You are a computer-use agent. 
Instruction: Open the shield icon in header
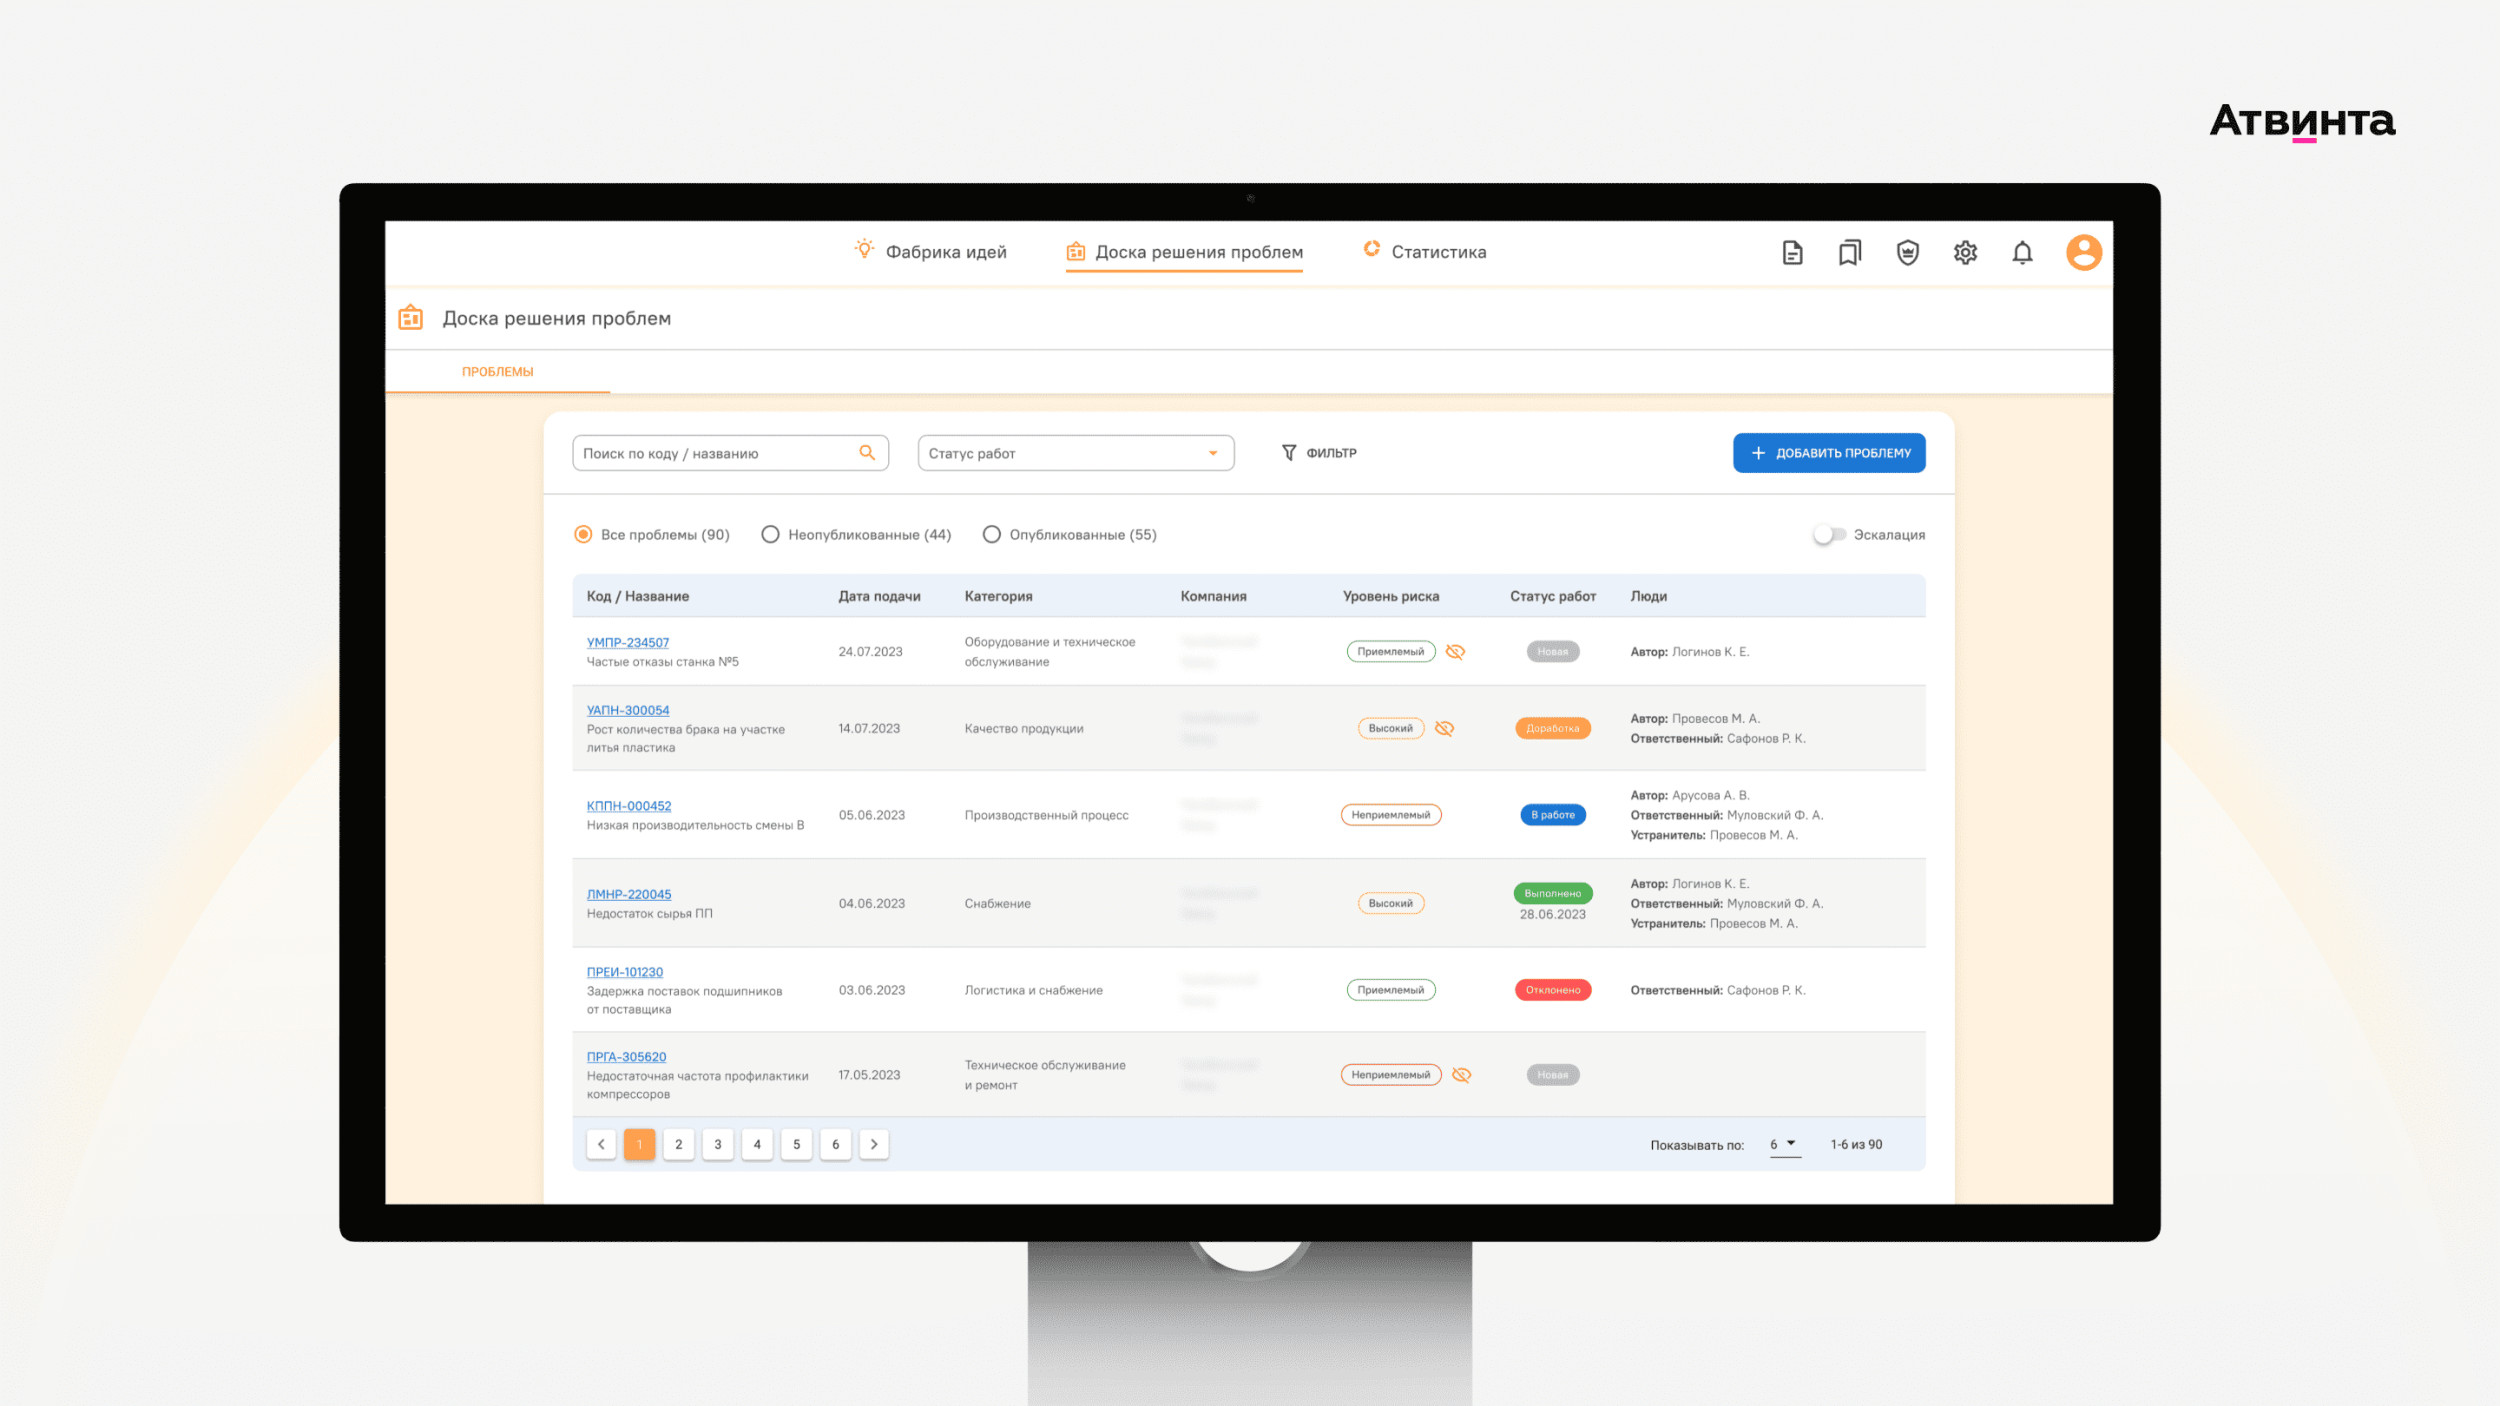(x=1907, y=253)
